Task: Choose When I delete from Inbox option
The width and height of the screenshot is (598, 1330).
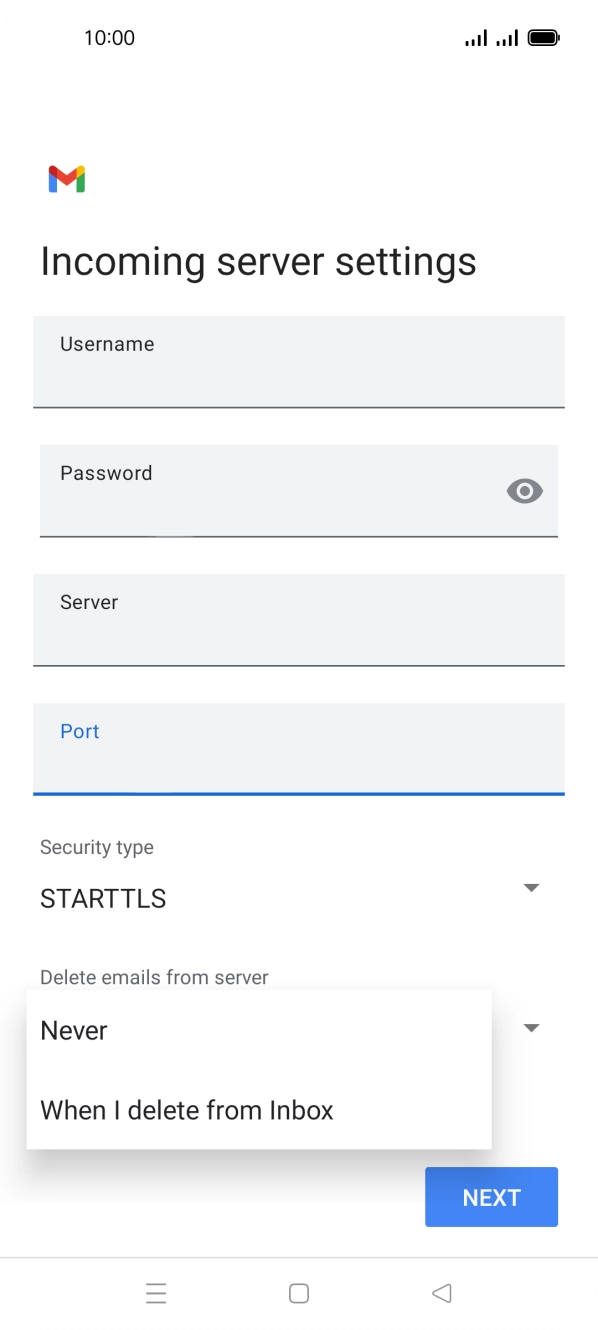Action: point(186,1110)
